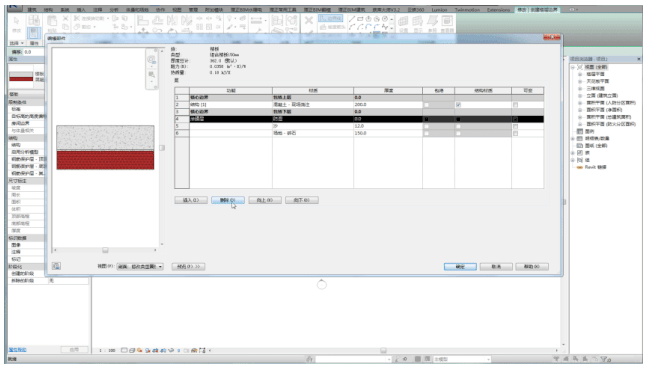Click the Show Work Plane icon
Screen dimensions: 652x373
click(x=418, y=21)
